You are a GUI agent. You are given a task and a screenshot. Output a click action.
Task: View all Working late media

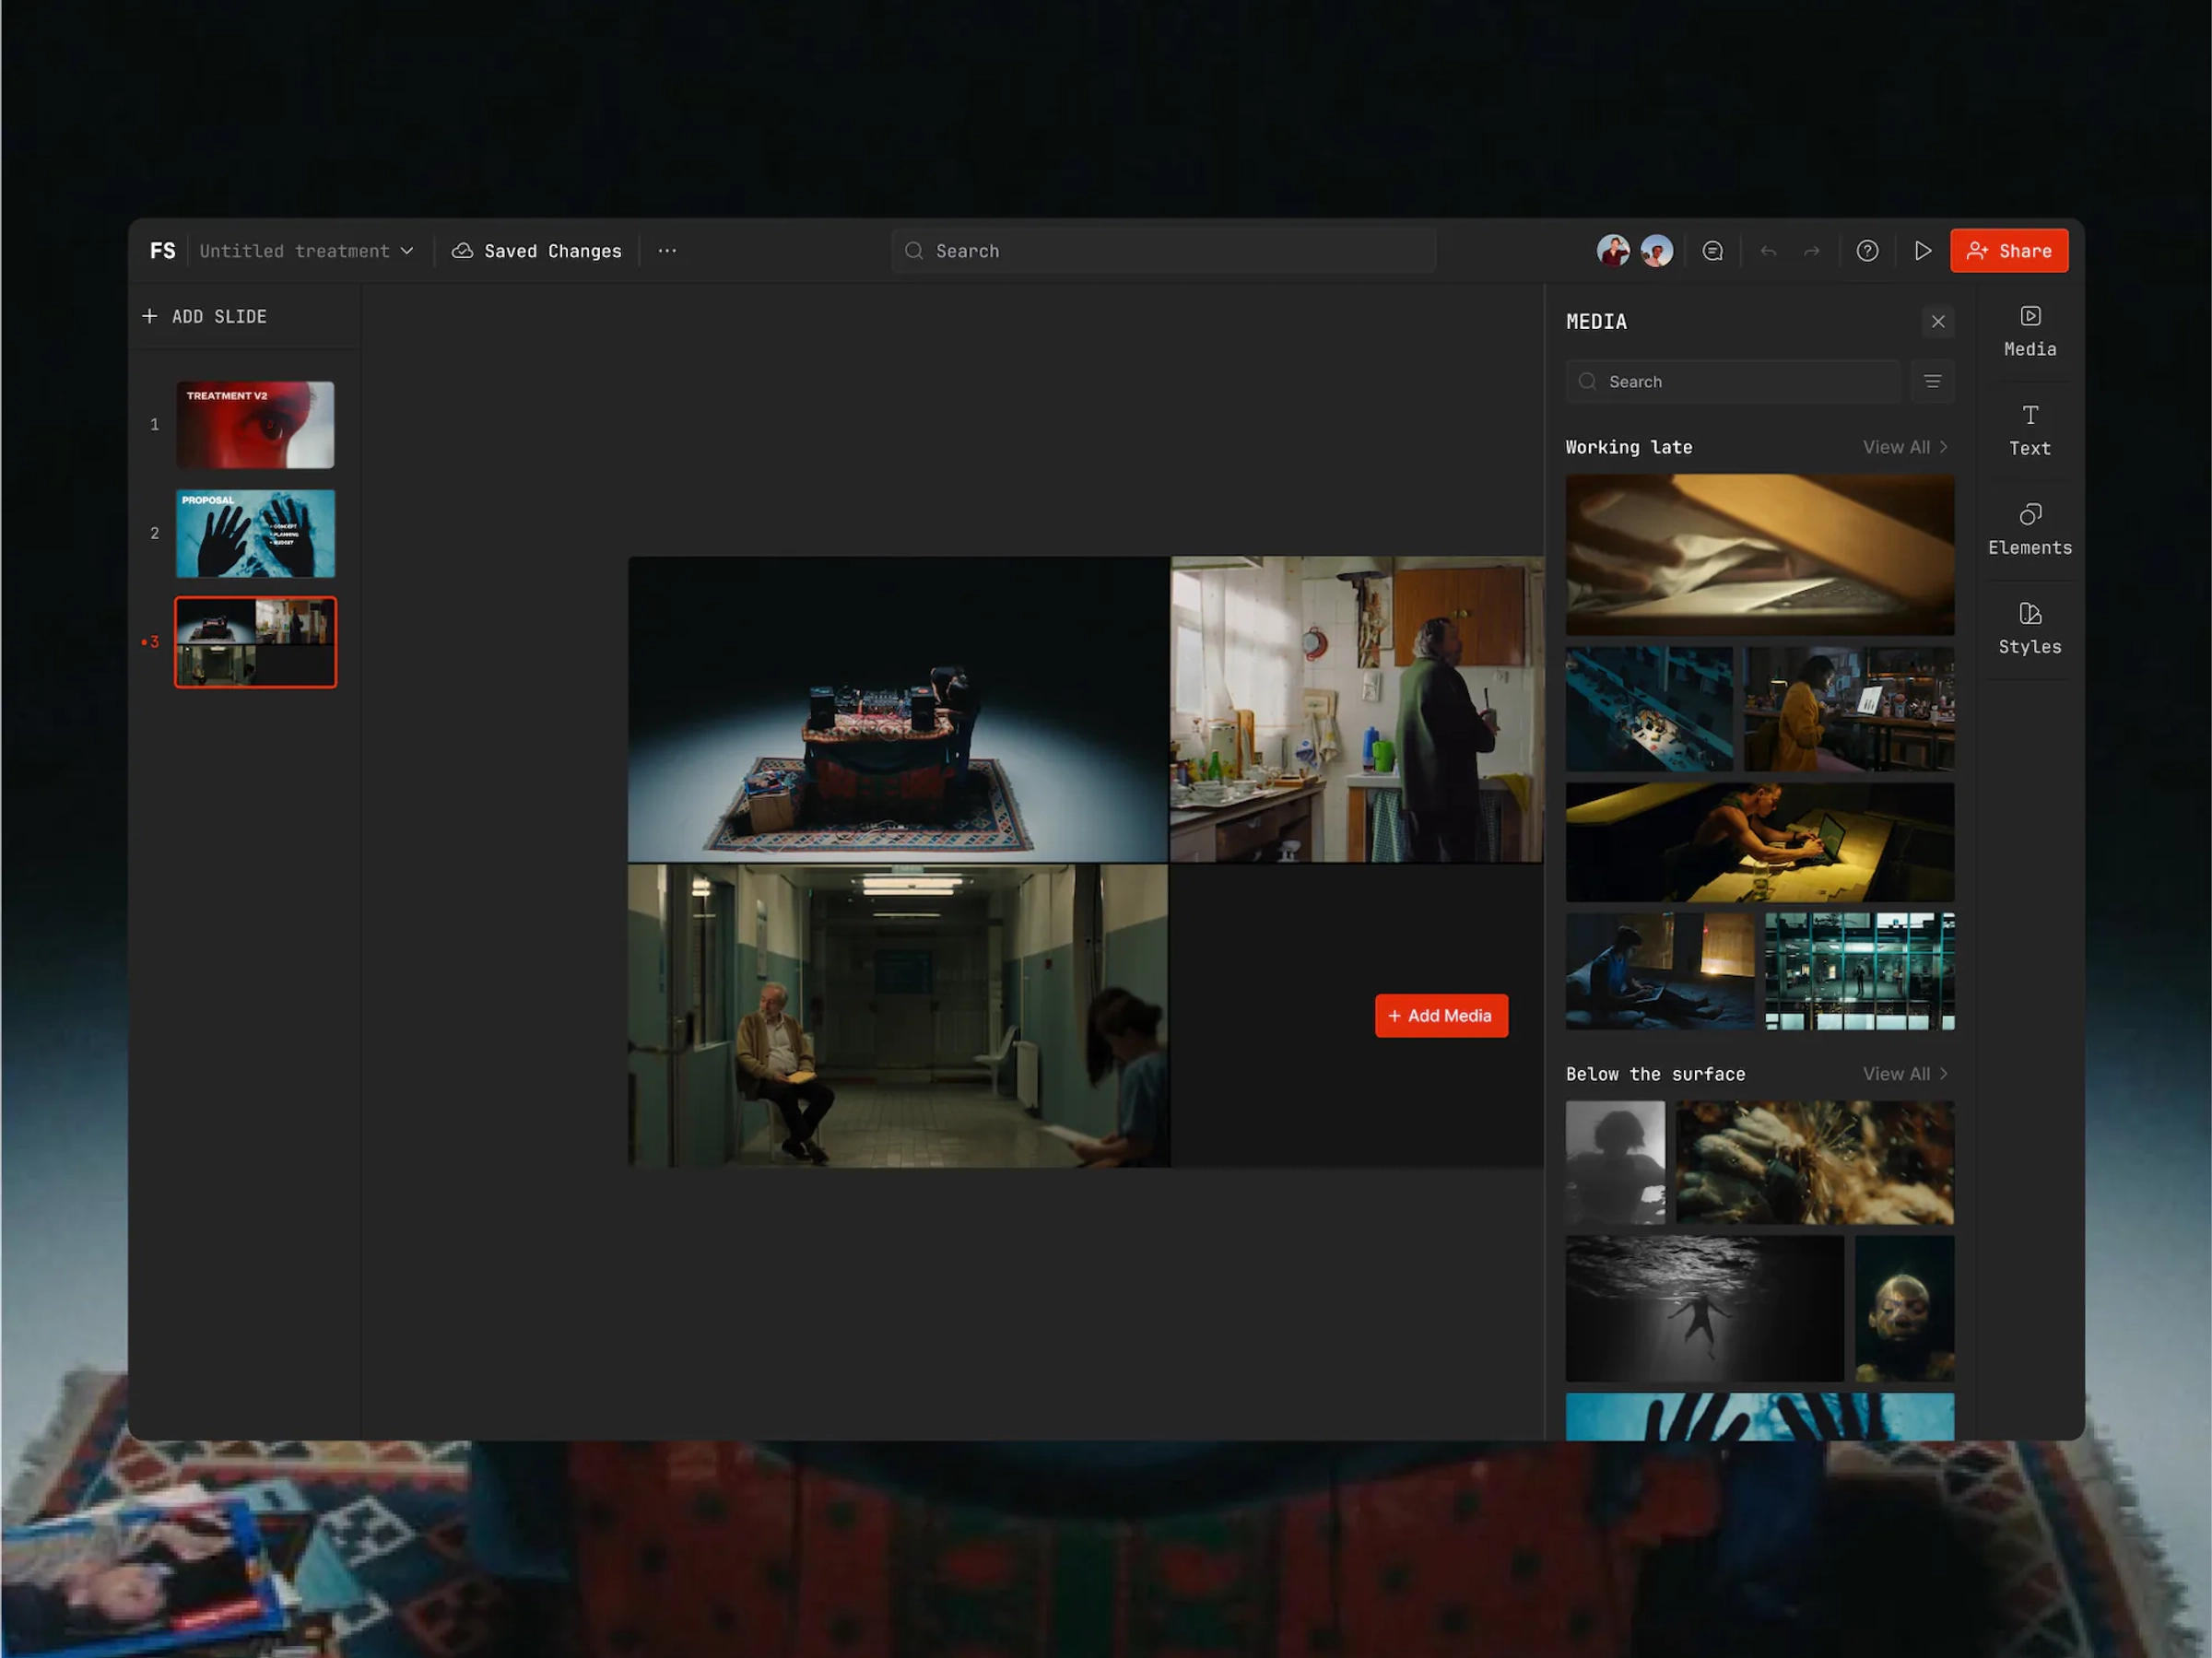(1904, 447)
